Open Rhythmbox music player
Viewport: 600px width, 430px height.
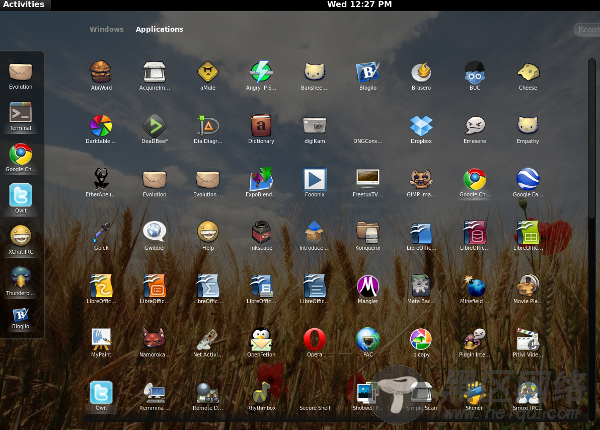261,396
